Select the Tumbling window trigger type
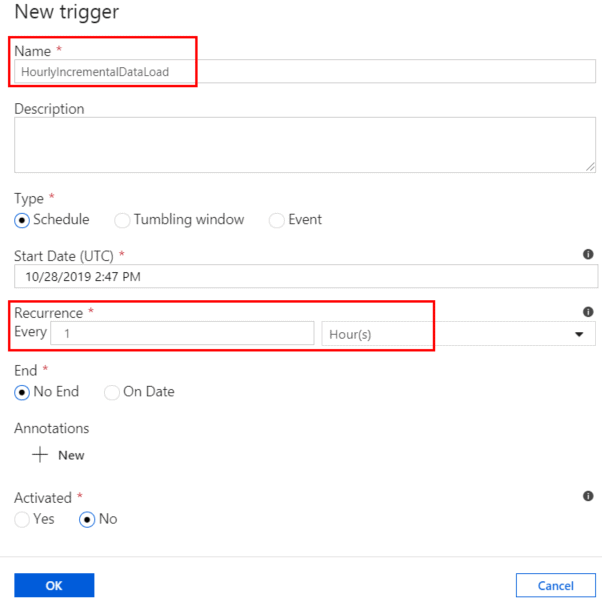The image size is (602, 602). tap(122, 220)
